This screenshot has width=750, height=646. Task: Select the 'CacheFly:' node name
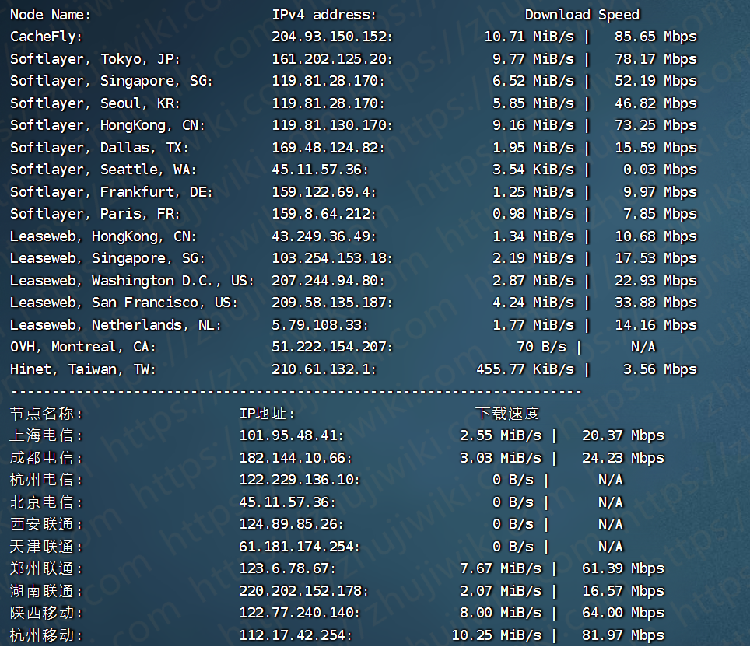pos(46,37)
